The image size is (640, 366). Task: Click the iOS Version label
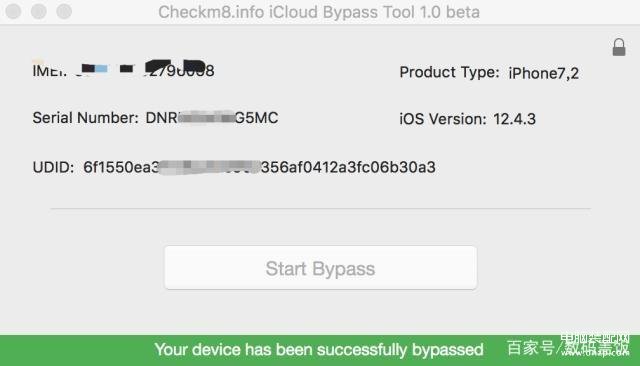(x=443, y=119)
